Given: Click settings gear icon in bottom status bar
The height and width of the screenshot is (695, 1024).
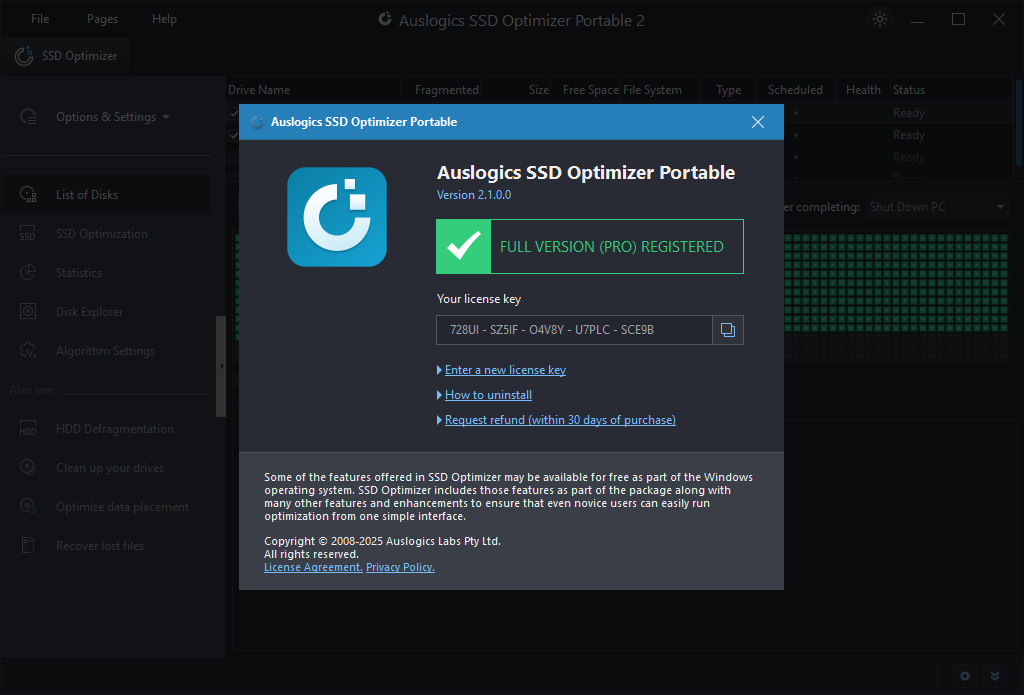Looking at the screenshot, I should (965, 676).
